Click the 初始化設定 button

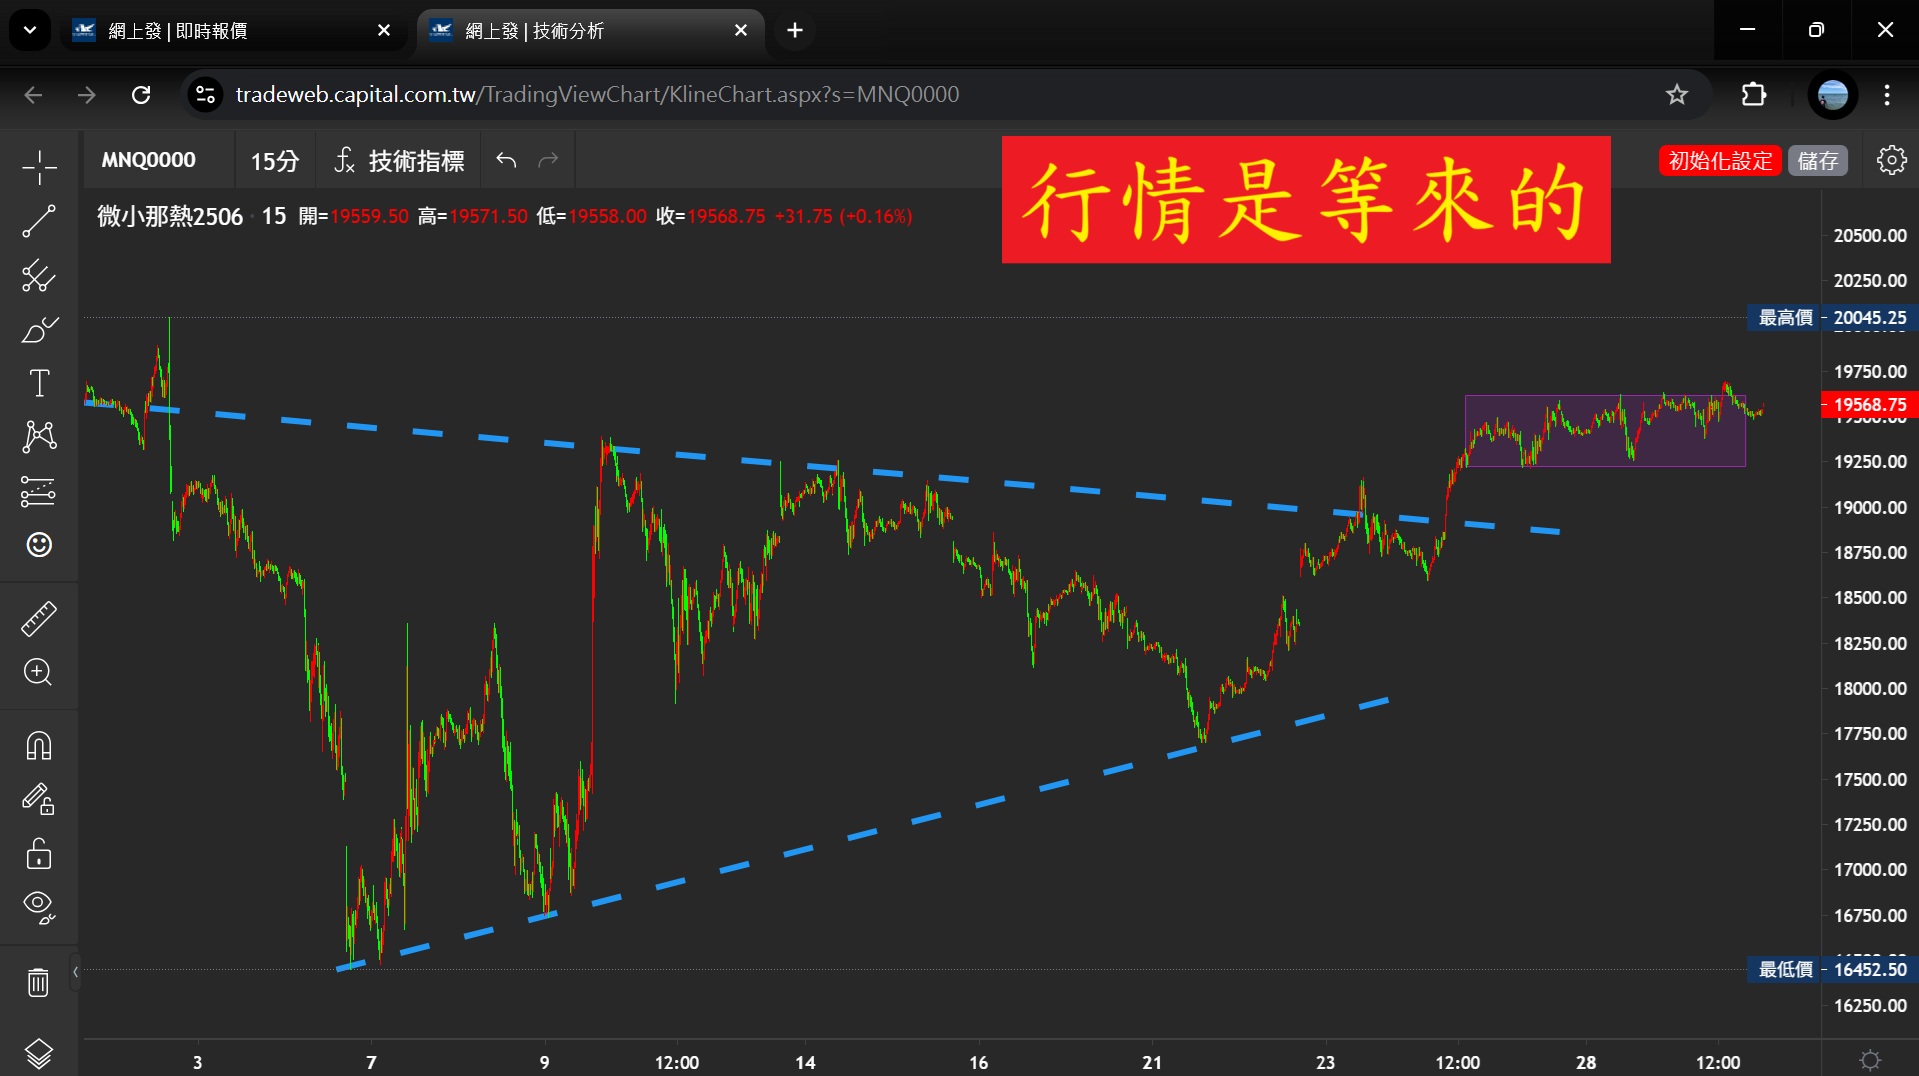pyautogui.click(x=1719, y=161)
